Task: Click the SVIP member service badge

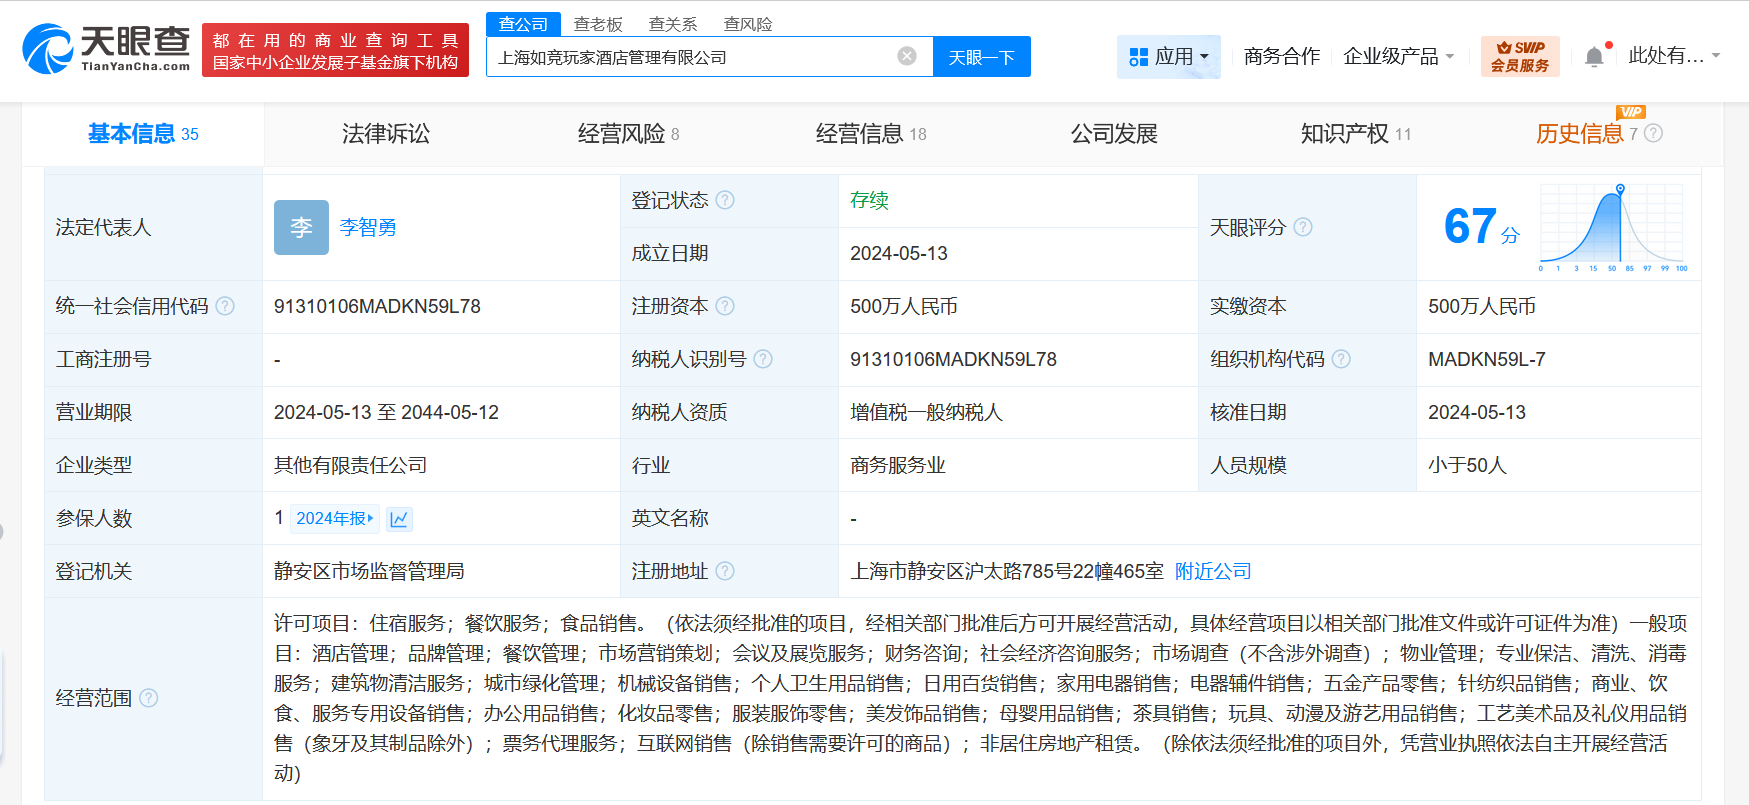Action: point(1519,56)
